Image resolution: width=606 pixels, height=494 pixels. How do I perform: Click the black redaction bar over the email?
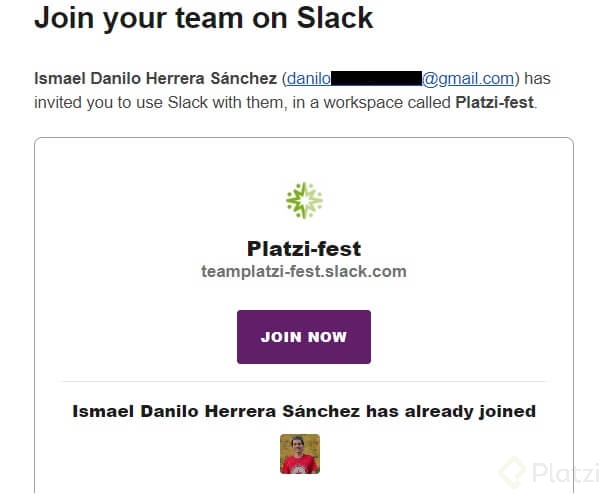point(376,78)
